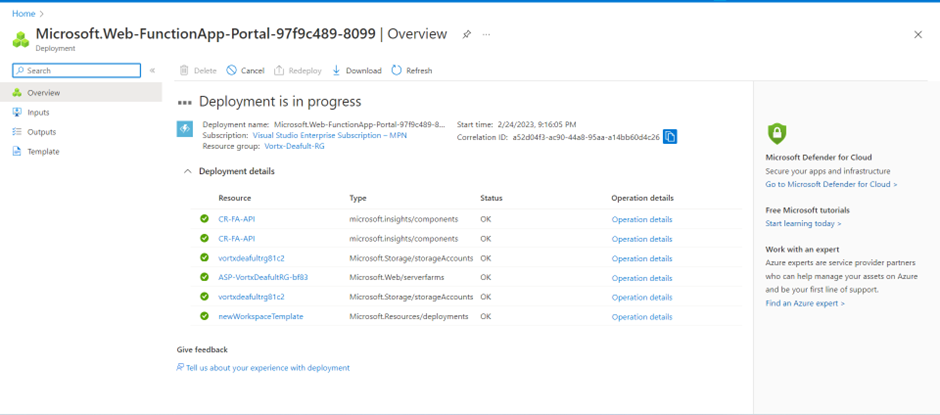Click the Template document icon in sidebar
The image size is (940, 415).
point(17,152)
